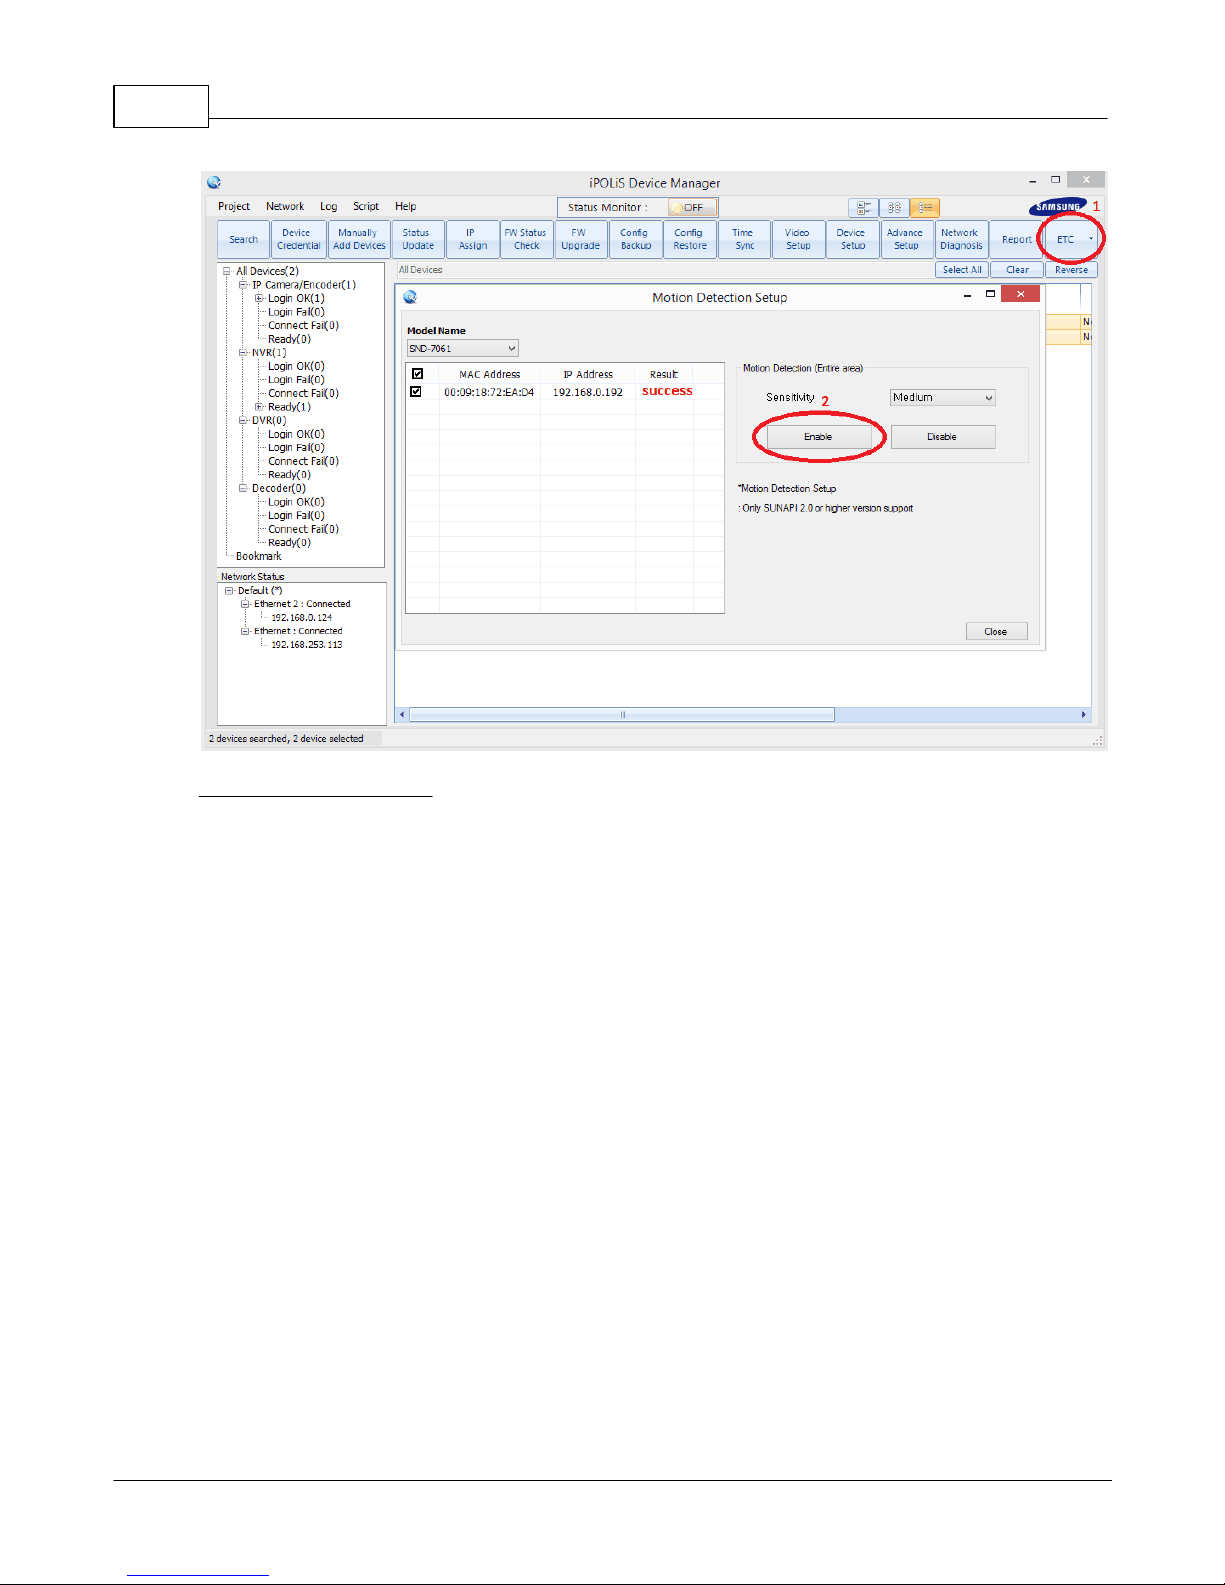Click the Search toolbar button

243,240
